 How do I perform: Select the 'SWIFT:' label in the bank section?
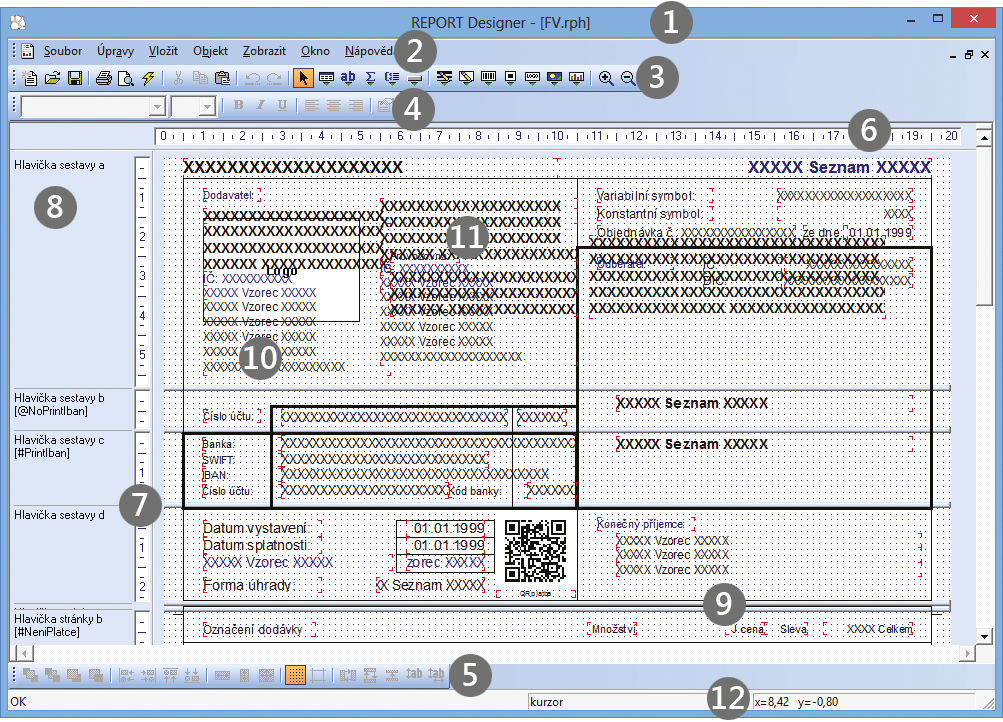pyautogui.click(x=218, y=460)
